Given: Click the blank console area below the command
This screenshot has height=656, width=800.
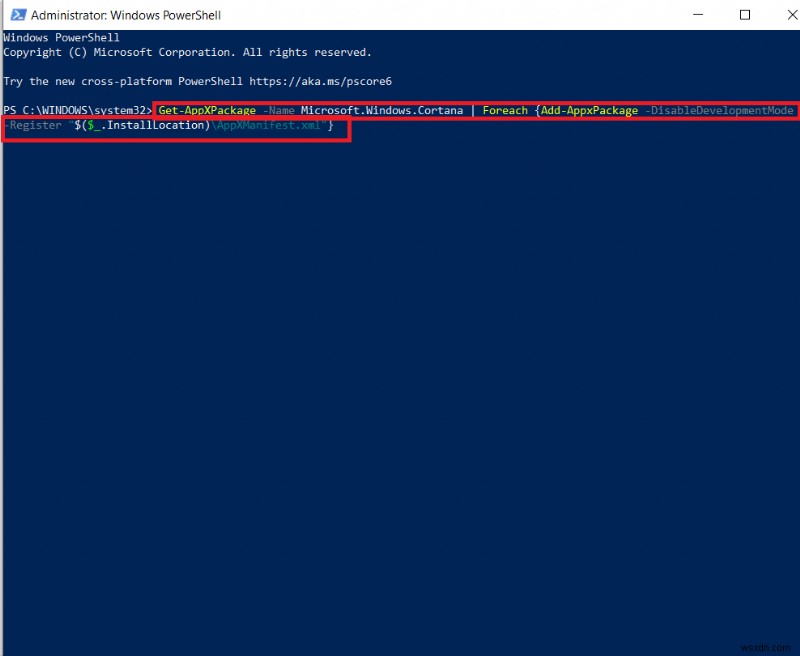Looking at the screenshot, I should point(400,350).
